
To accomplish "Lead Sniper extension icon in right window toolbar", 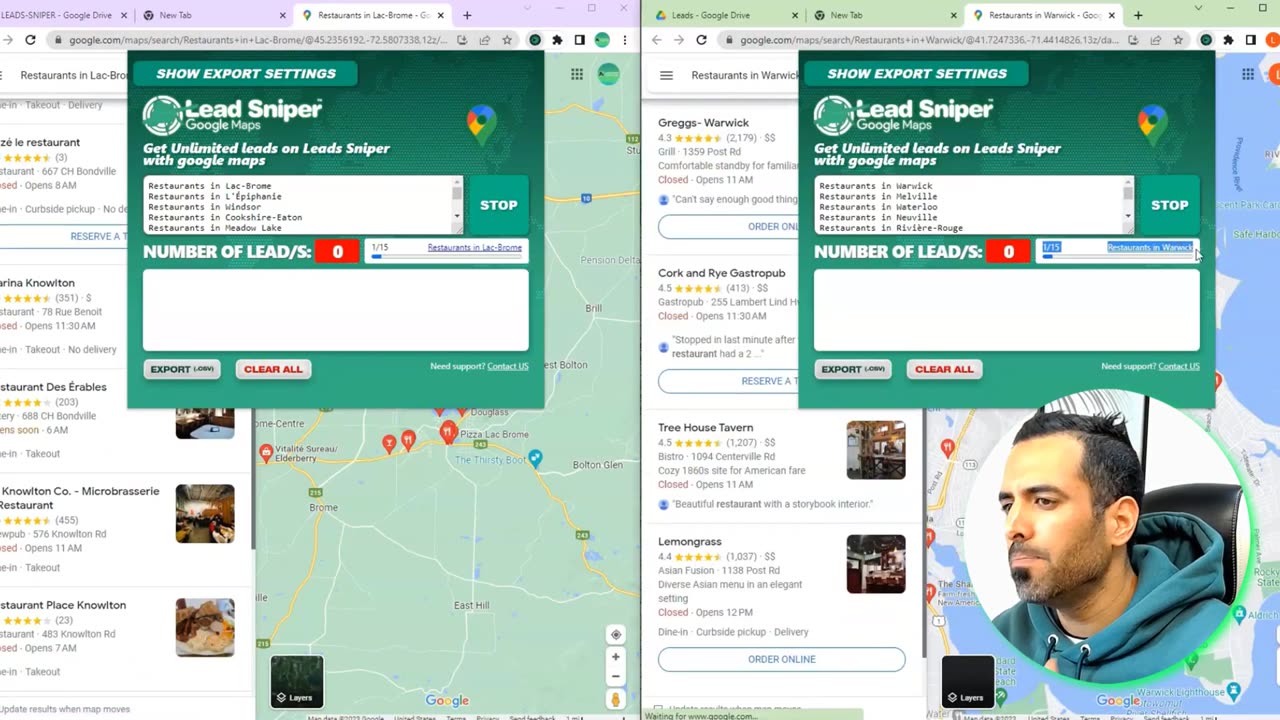I will tap(1206, 40).
